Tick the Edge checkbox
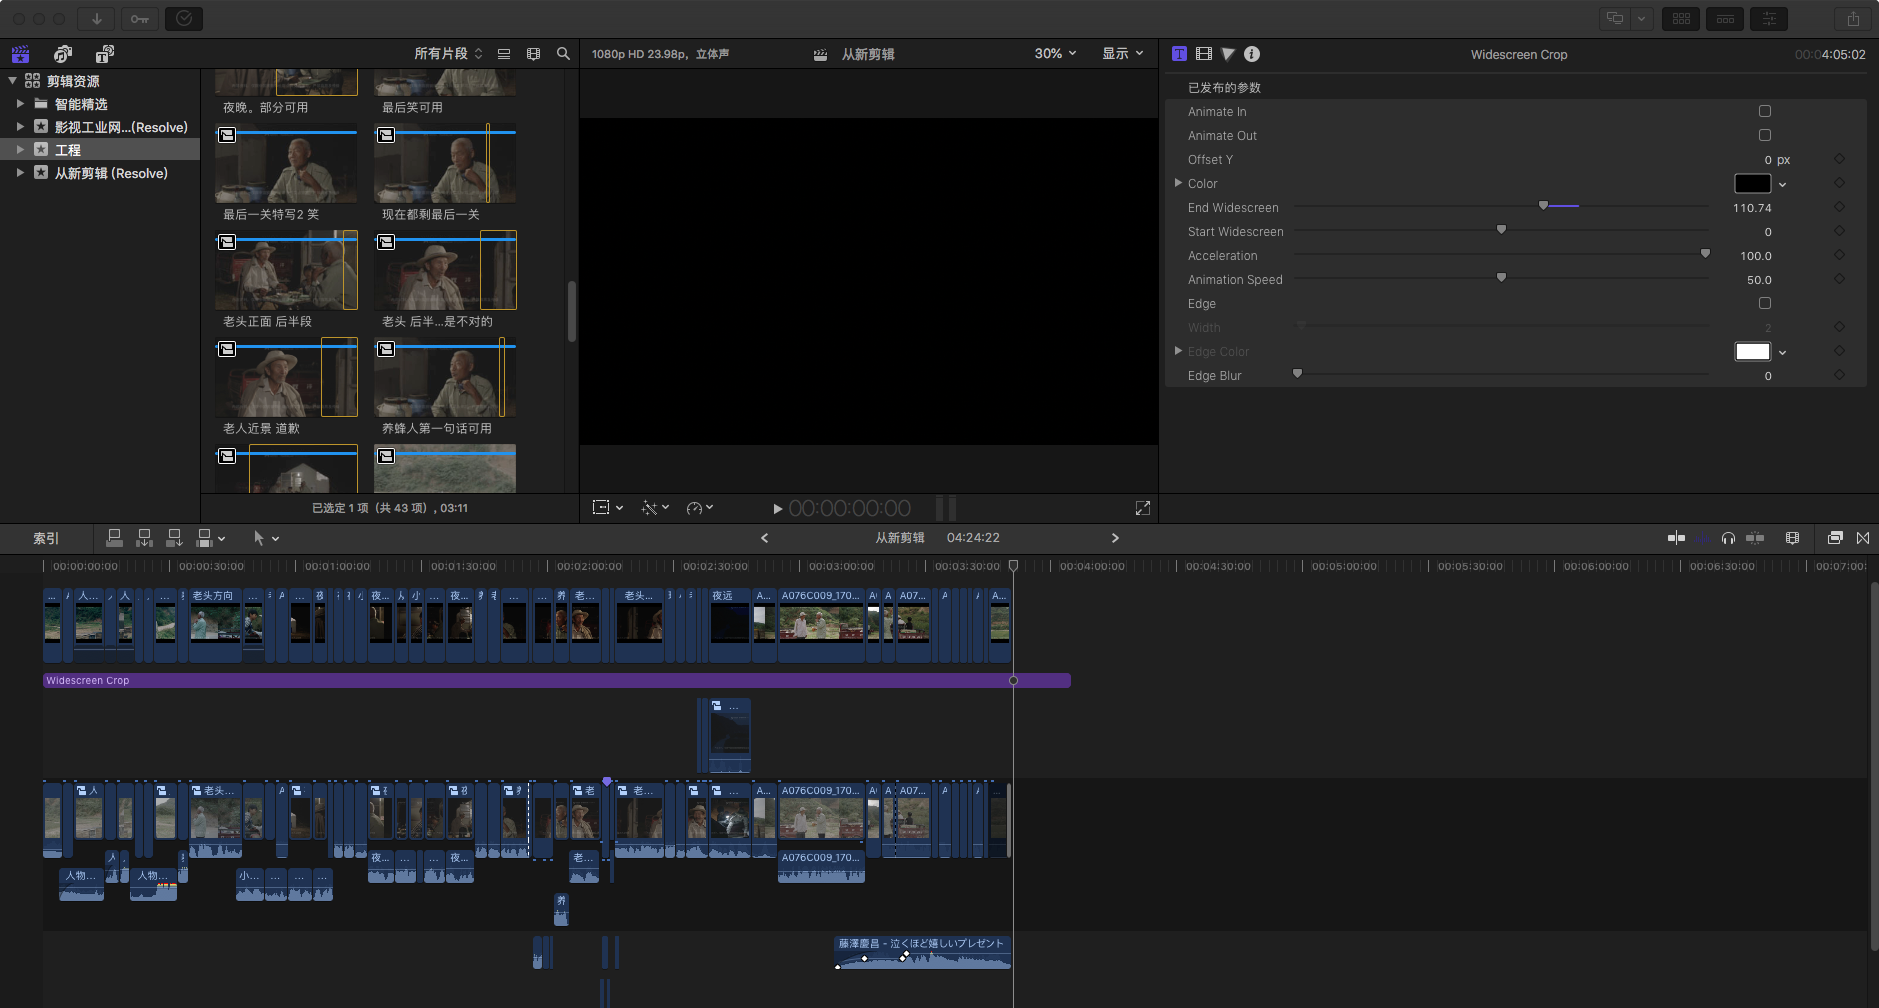Screen dimensions: 1879x1008 [x=1764, y=304]
